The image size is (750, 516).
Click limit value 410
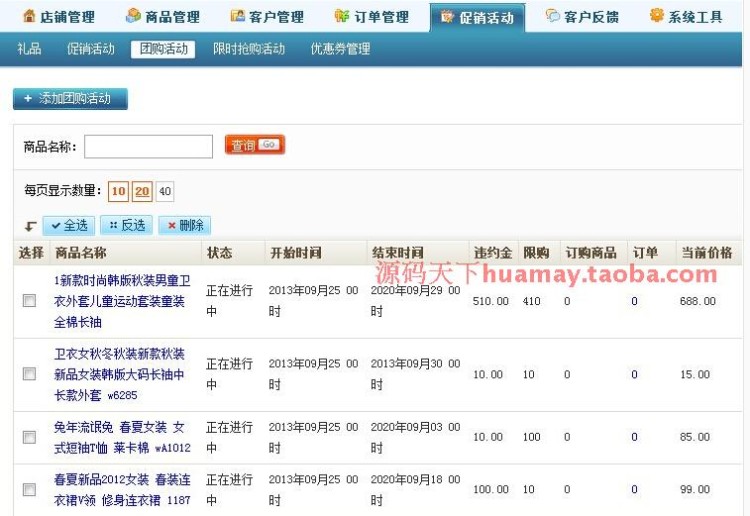tap(531, 301)
